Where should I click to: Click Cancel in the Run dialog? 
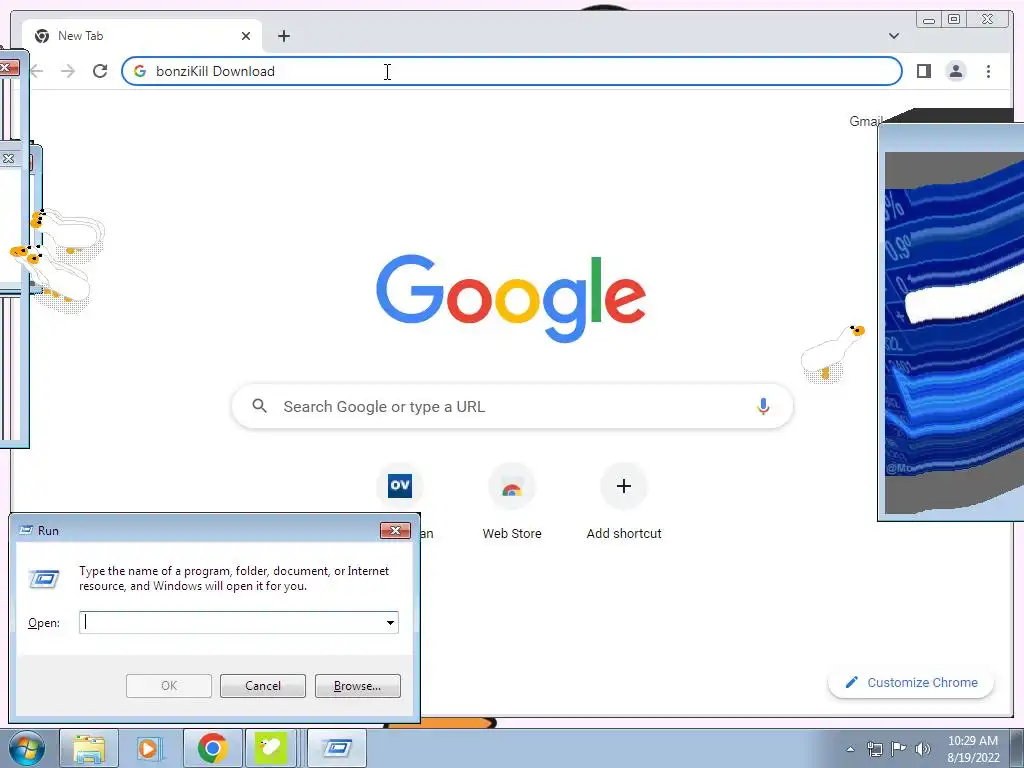263,686
